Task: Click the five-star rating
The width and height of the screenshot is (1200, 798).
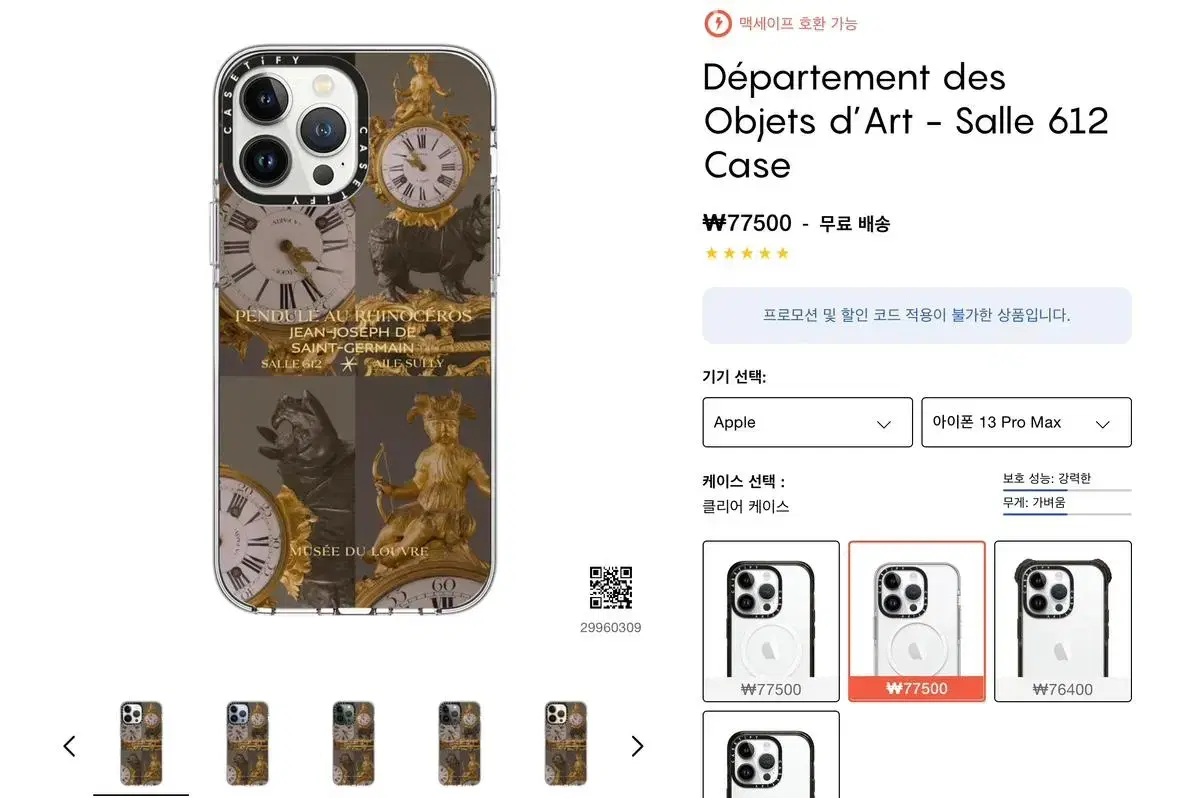Action: coord(747,253)
